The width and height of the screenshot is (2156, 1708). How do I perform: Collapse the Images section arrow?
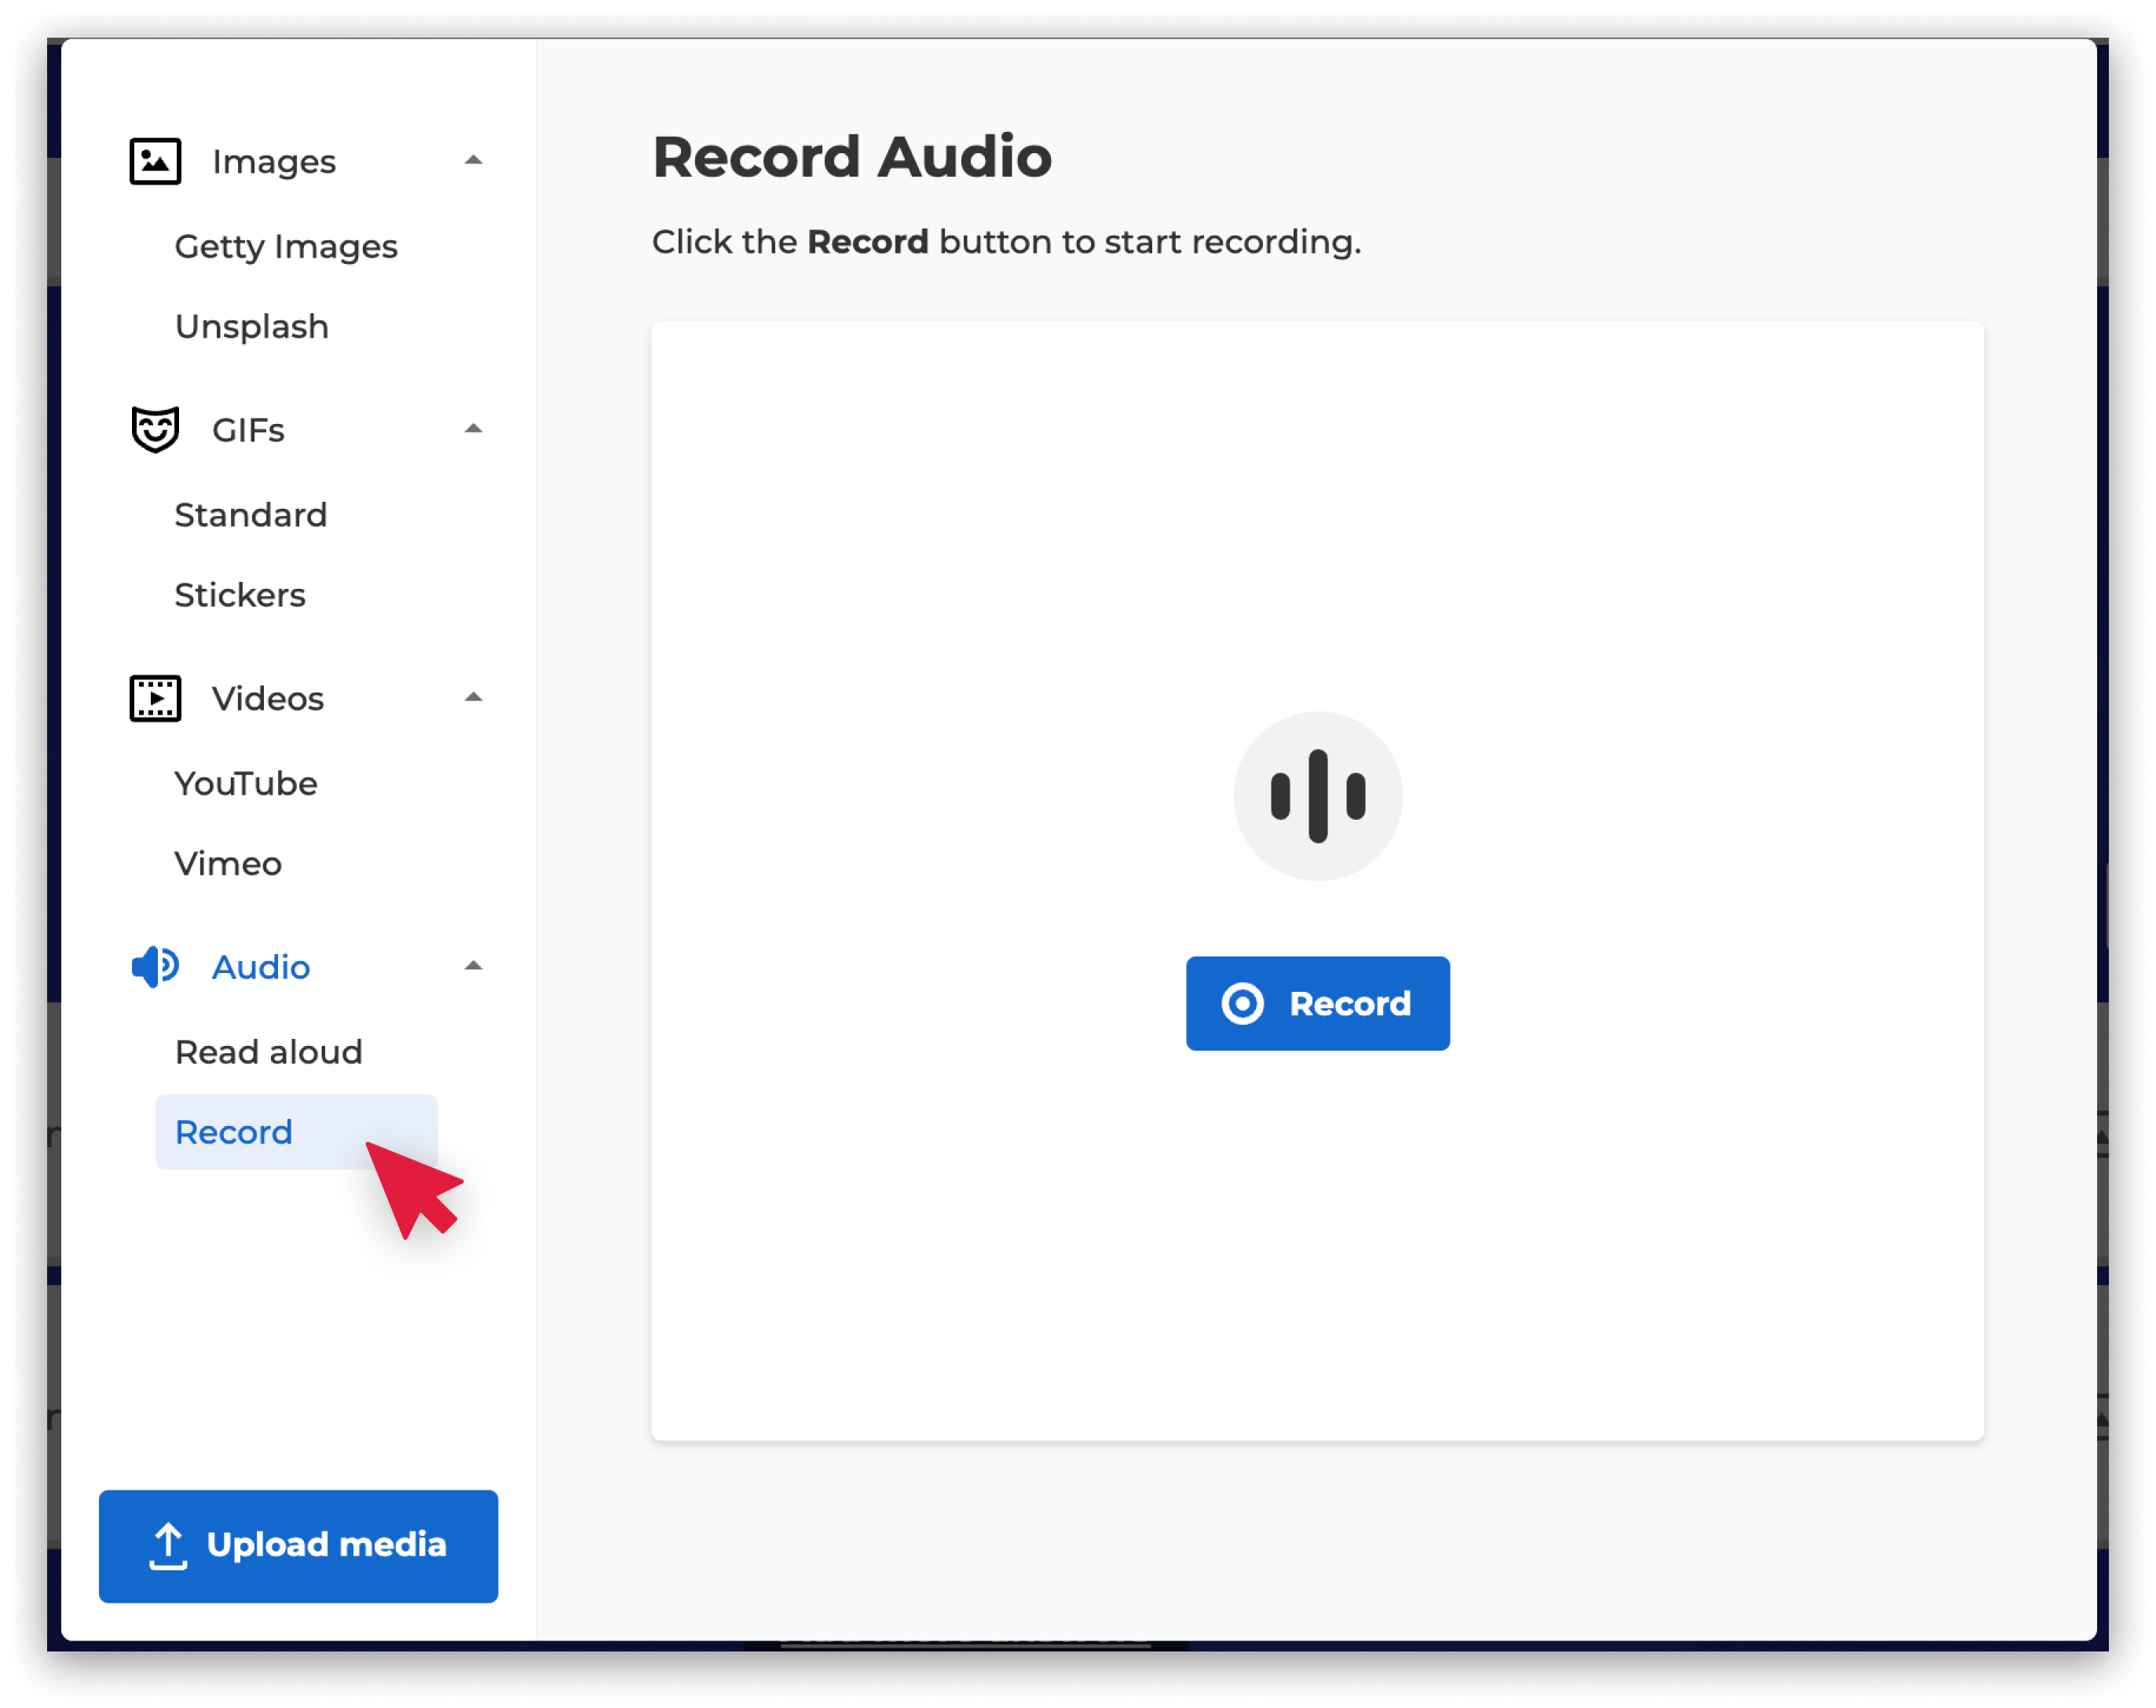pos(473,160)
